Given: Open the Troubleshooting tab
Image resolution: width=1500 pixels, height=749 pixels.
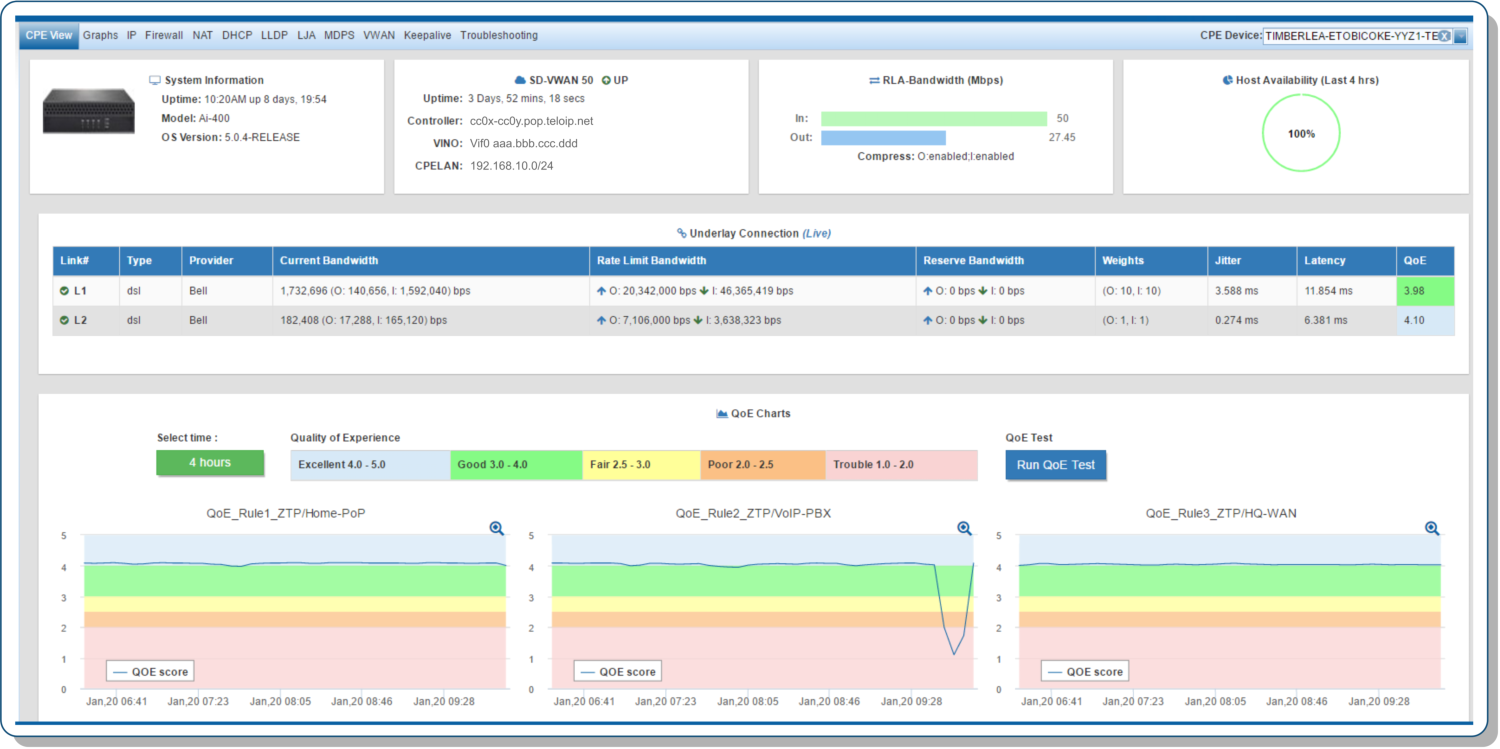Looking at the screenshot, I should (x=499, y=35).
